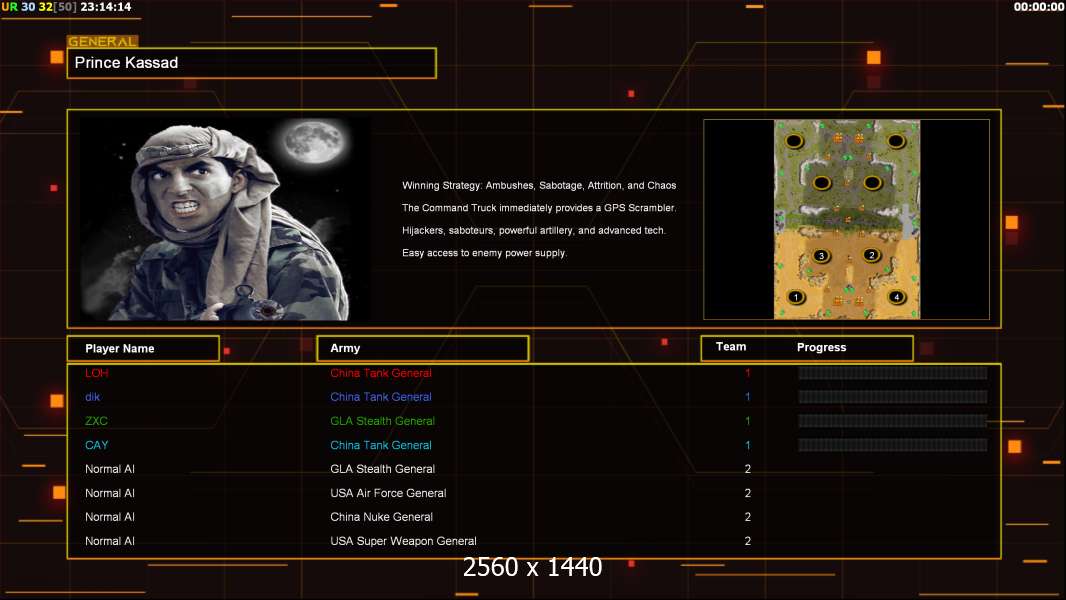Screen dimensions: 1066x600
Task: Select LOH's loading progress bar
Action: click(x=893, y=373)
